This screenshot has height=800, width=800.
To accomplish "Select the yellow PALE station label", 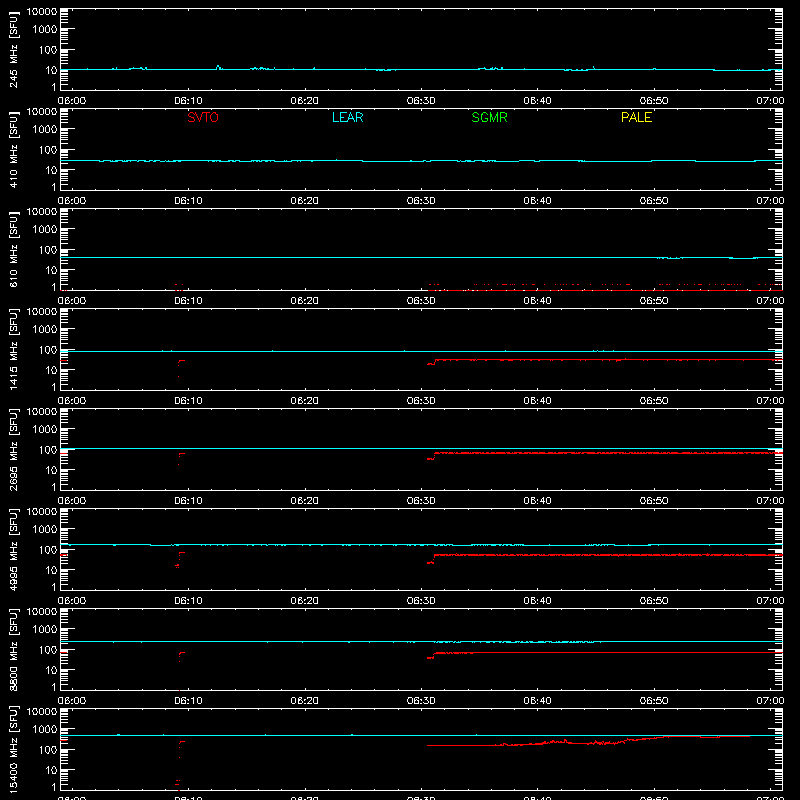I will 636,117.
